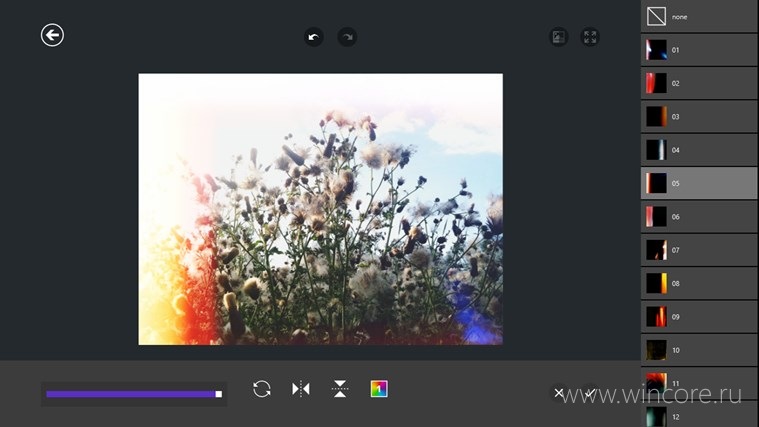Flip the overlay vertically
The height and width of the screenshot is (427, 759).
(x=340, y=389)
